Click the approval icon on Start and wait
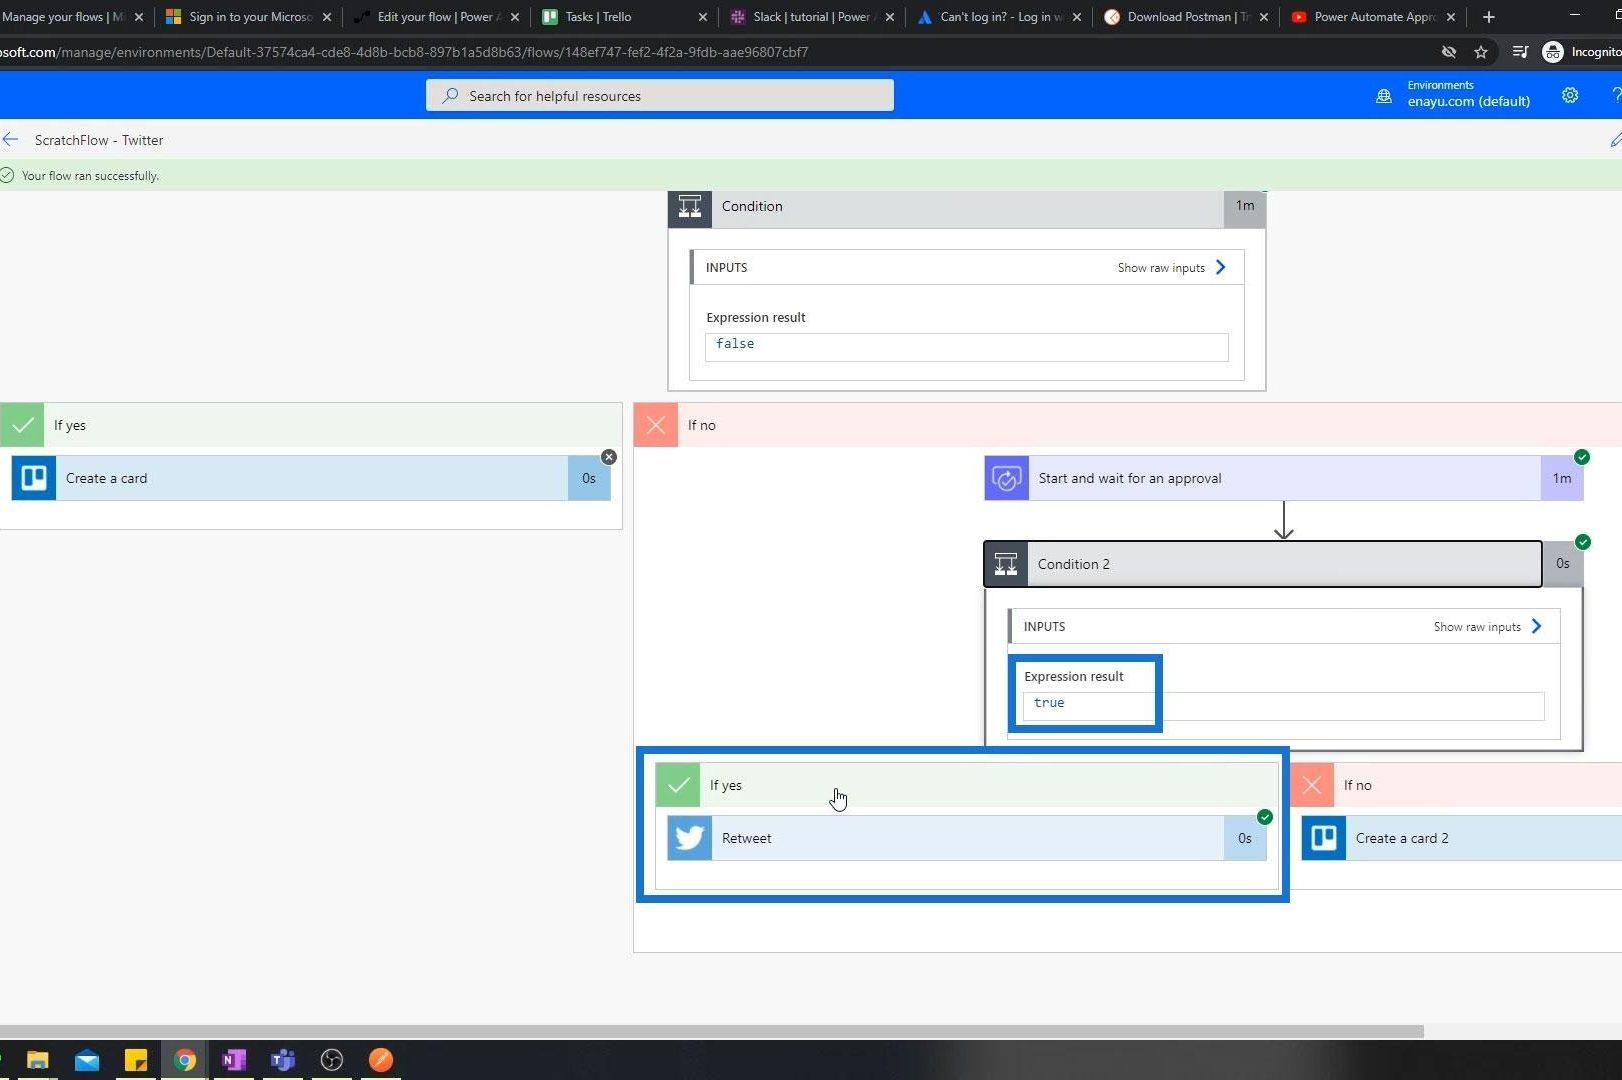The image size is (1622, 1080). coord(1006,478)
